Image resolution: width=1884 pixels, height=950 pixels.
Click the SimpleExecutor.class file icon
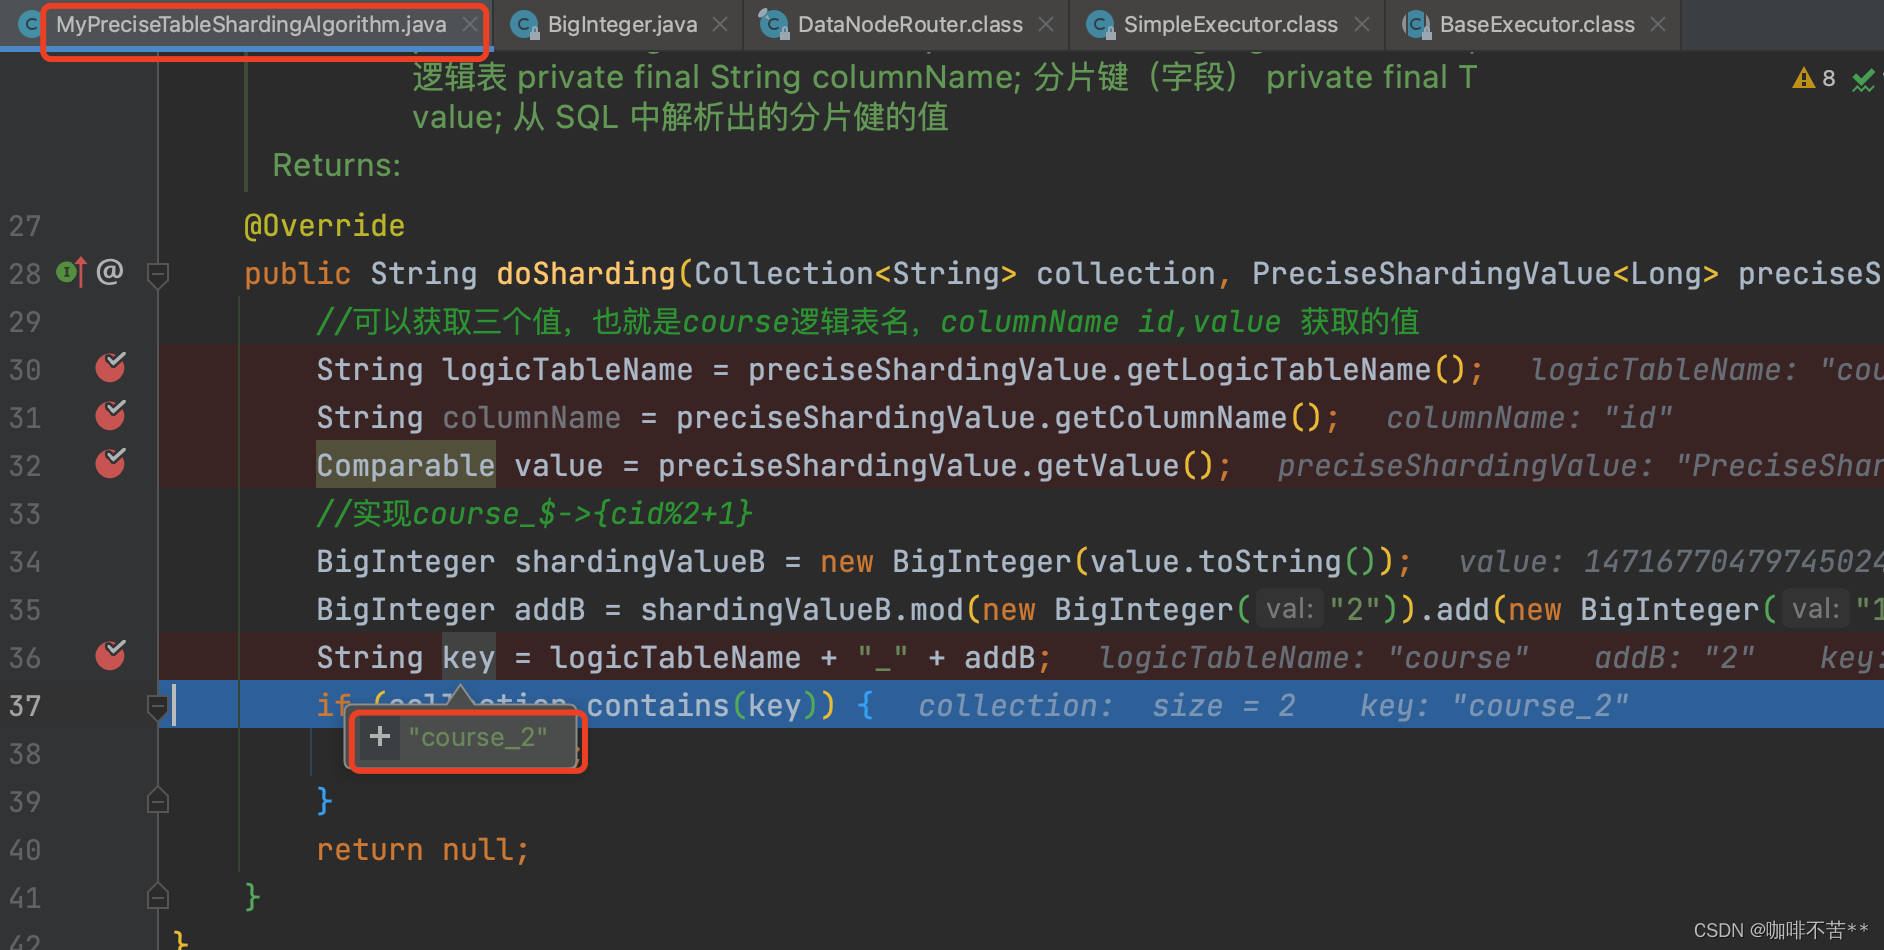pyautogui.click(x=1100, y=24)
